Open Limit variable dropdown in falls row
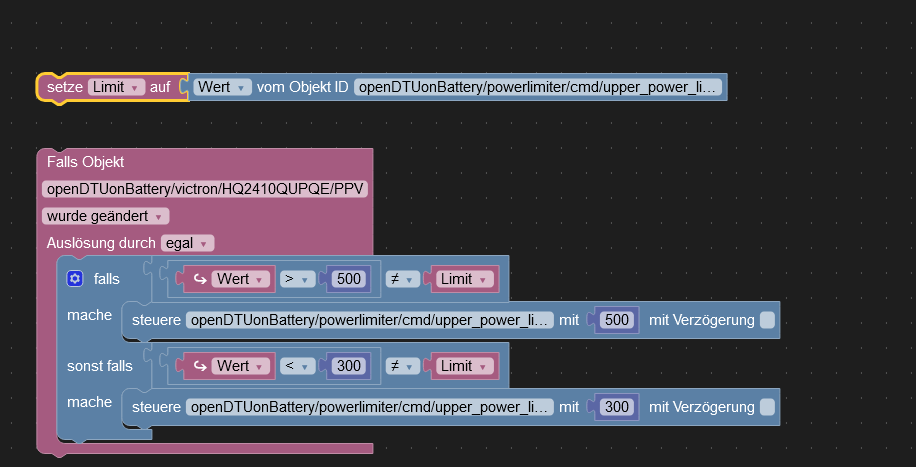The height and width of the screenshot is (467, 916). (464, 279)
